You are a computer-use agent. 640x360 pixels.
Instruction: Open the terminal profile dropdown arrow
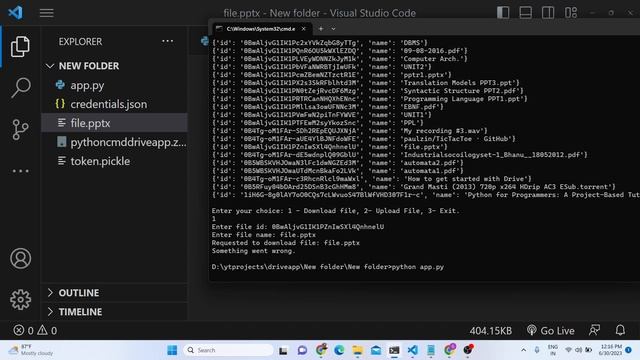(x=333, y=29)
